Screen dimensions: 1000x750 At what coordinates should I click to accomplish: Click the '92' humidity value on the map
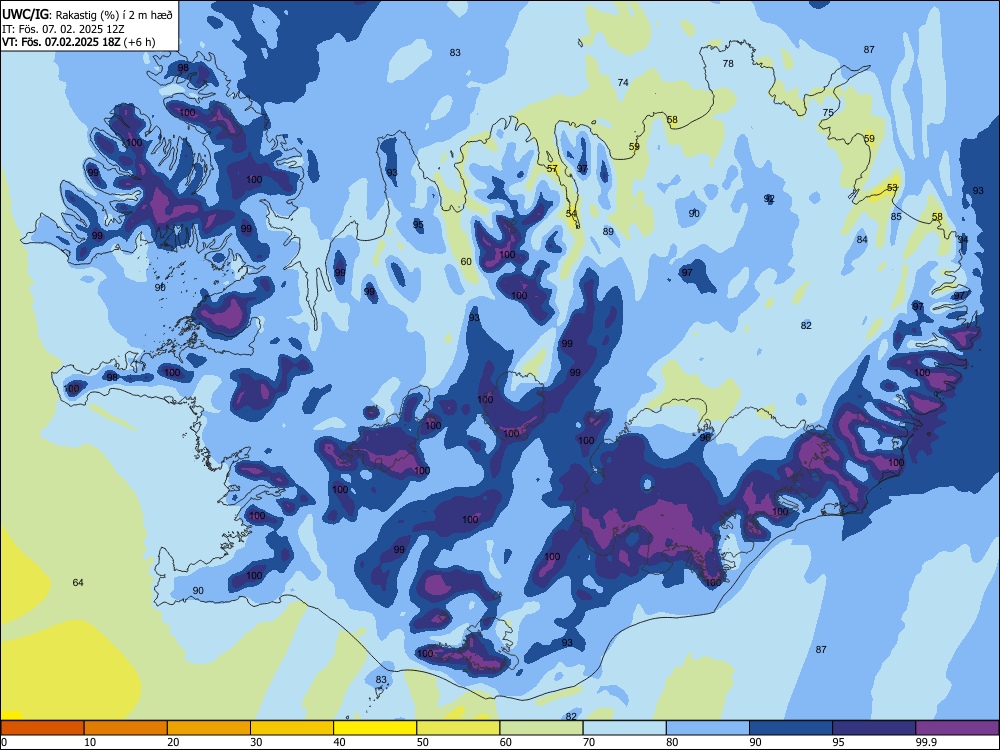(x=769, y=198)
